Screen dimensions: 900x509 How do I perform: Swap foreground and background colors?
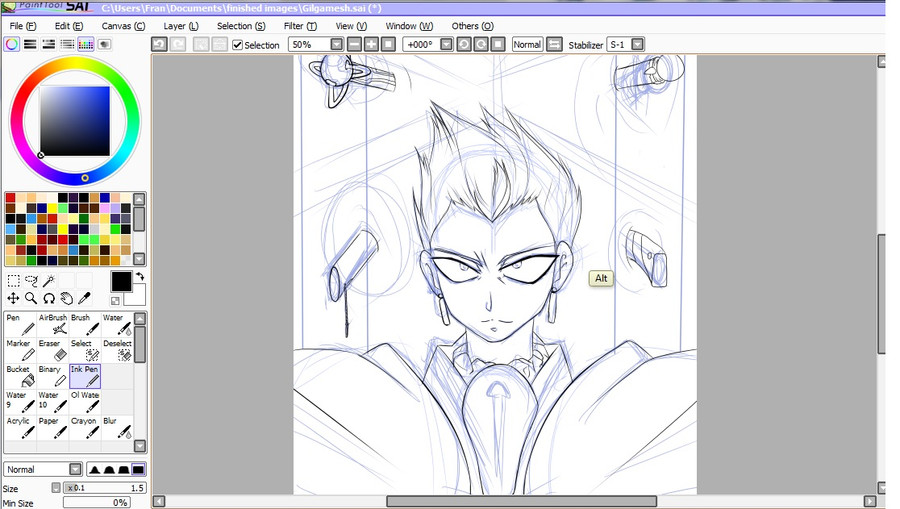[x=139, y=277]
